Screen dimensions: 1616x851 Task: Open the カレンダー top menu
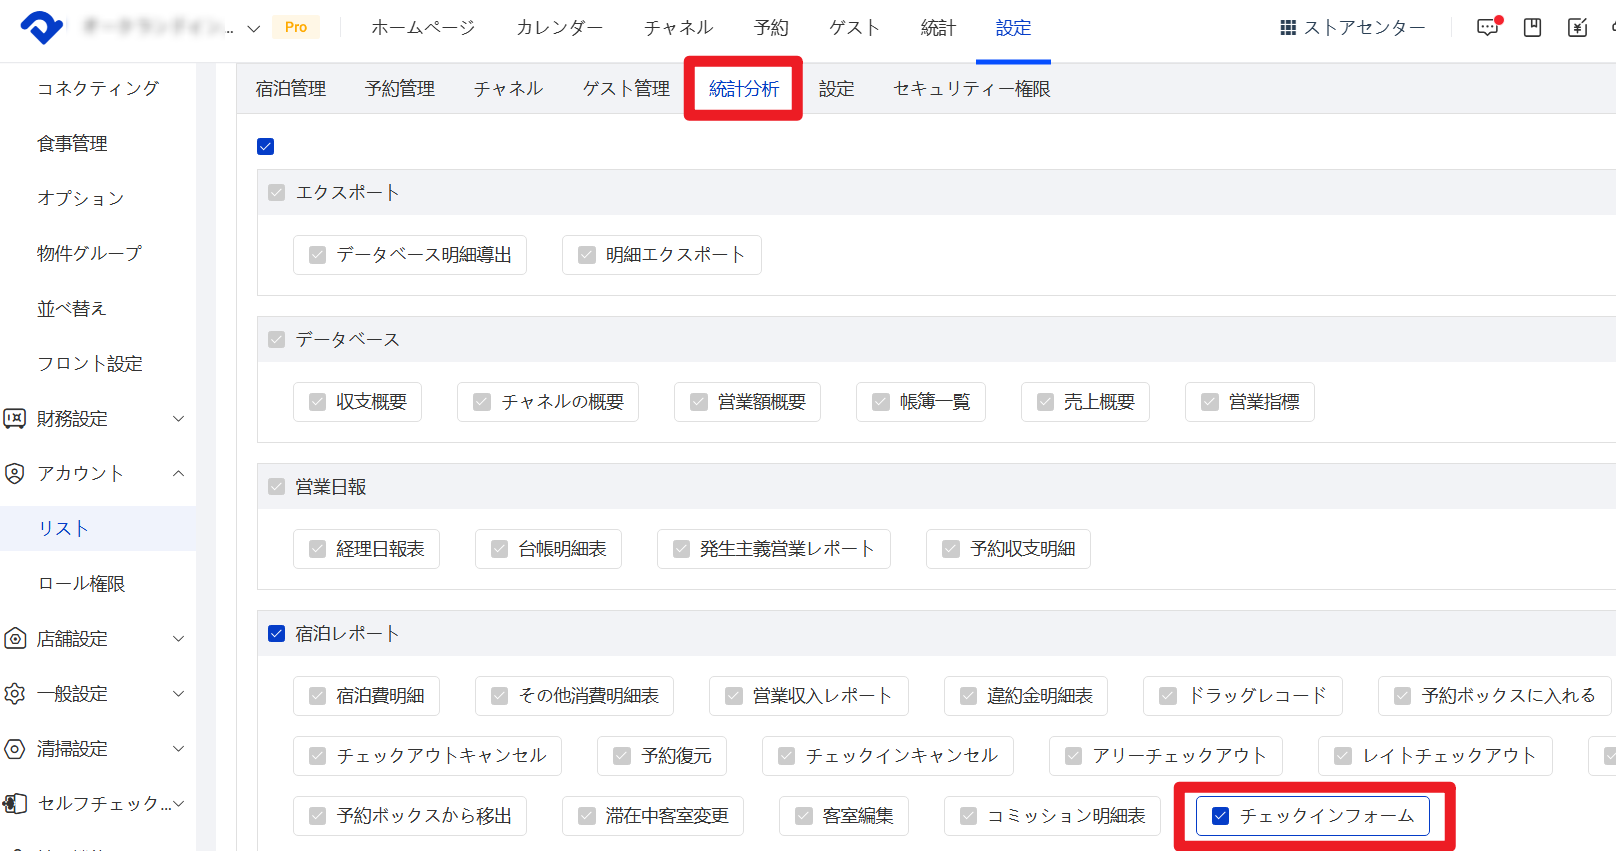click(559, 28)
